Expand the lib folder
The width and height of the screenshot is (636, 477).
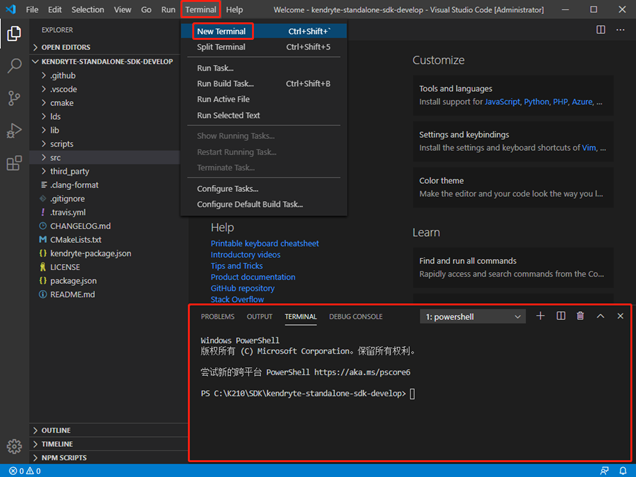[x=105, y=130]
